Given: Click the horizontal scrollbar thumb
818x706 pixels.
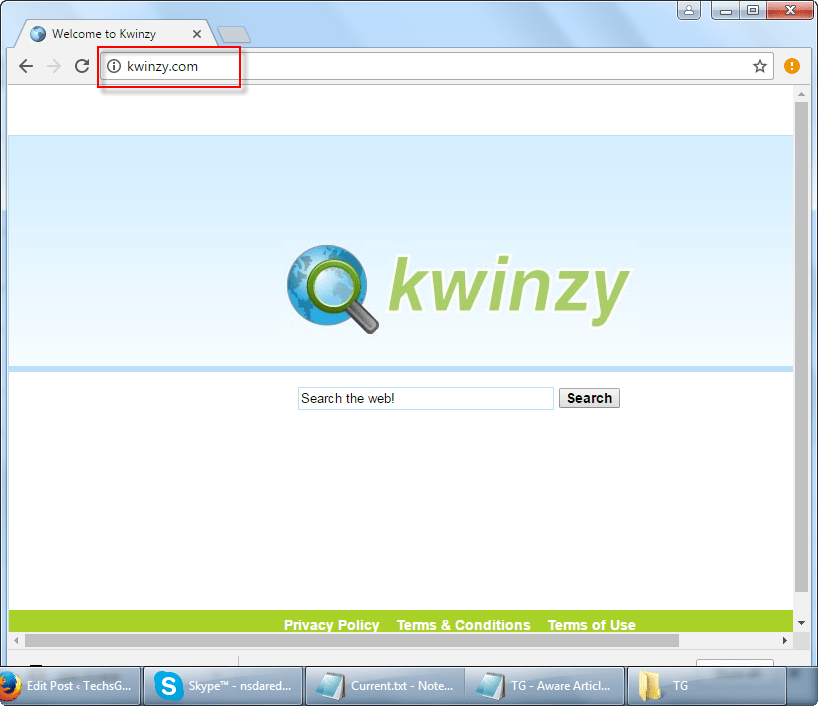Looking at the screenshot, I should tap(352, 640).
